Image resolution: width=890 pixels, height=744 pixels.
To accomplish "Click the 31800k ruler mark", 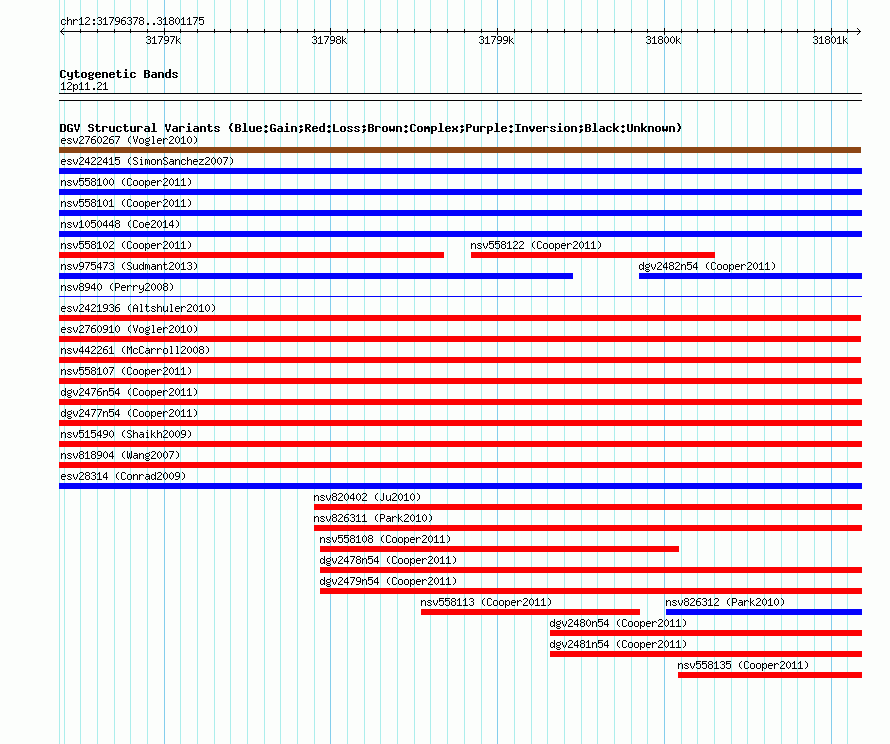I will 663,40.
